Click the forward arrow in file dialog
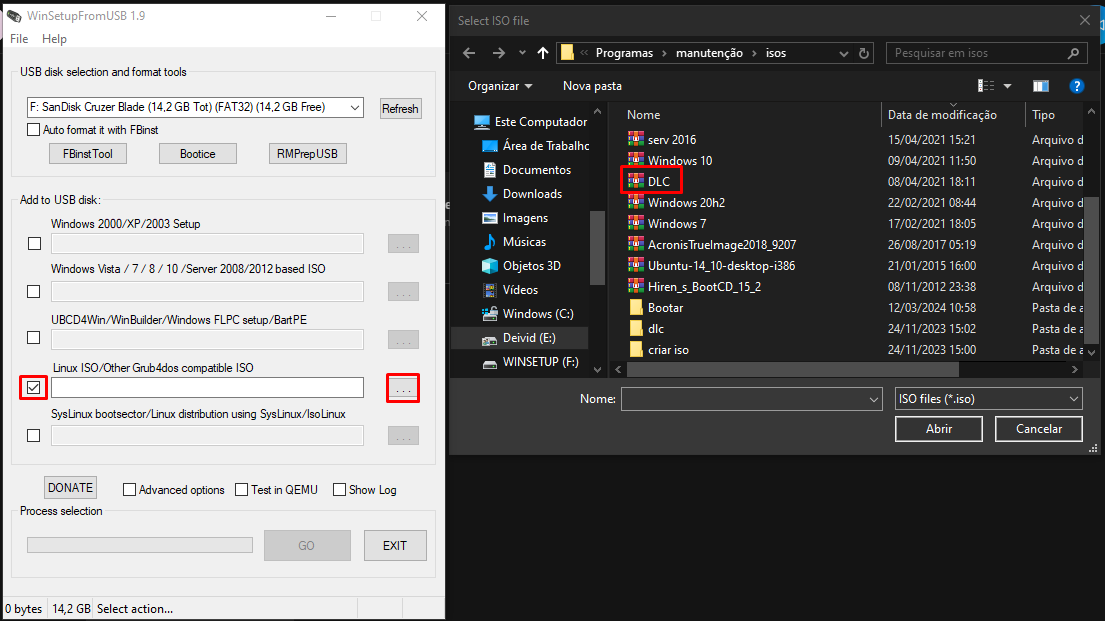Image resolution: width=1105 pixels, height=621 pixels. click(x=498, y=53)
